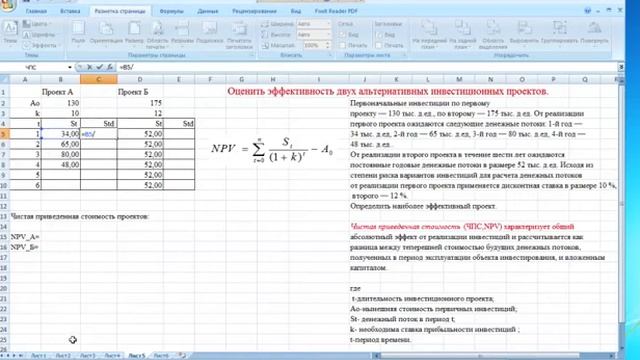The height and width of the screenshot is (360, 640).
Task: Click cell B5 with value 34,00
Action: tap(61, 134)
